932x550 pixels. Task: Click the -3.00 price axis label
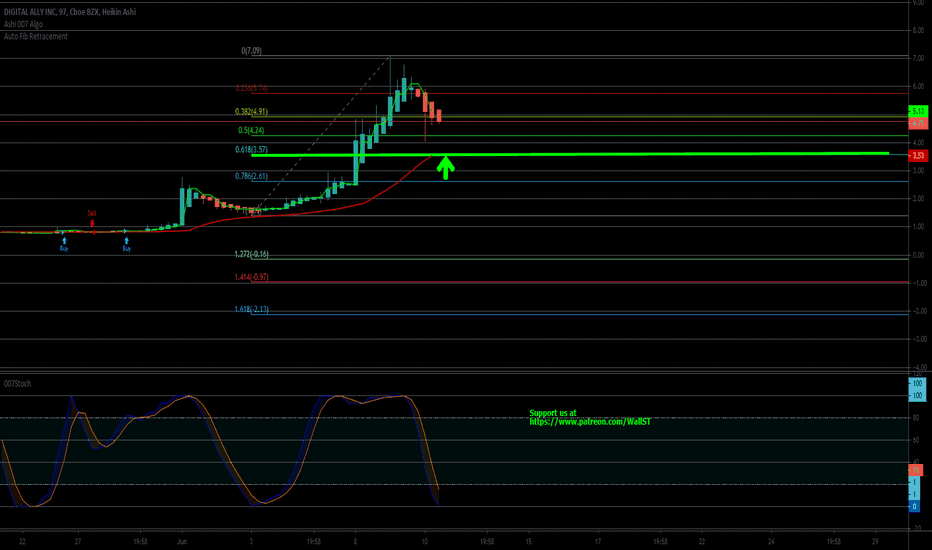[x=918, y=339]
